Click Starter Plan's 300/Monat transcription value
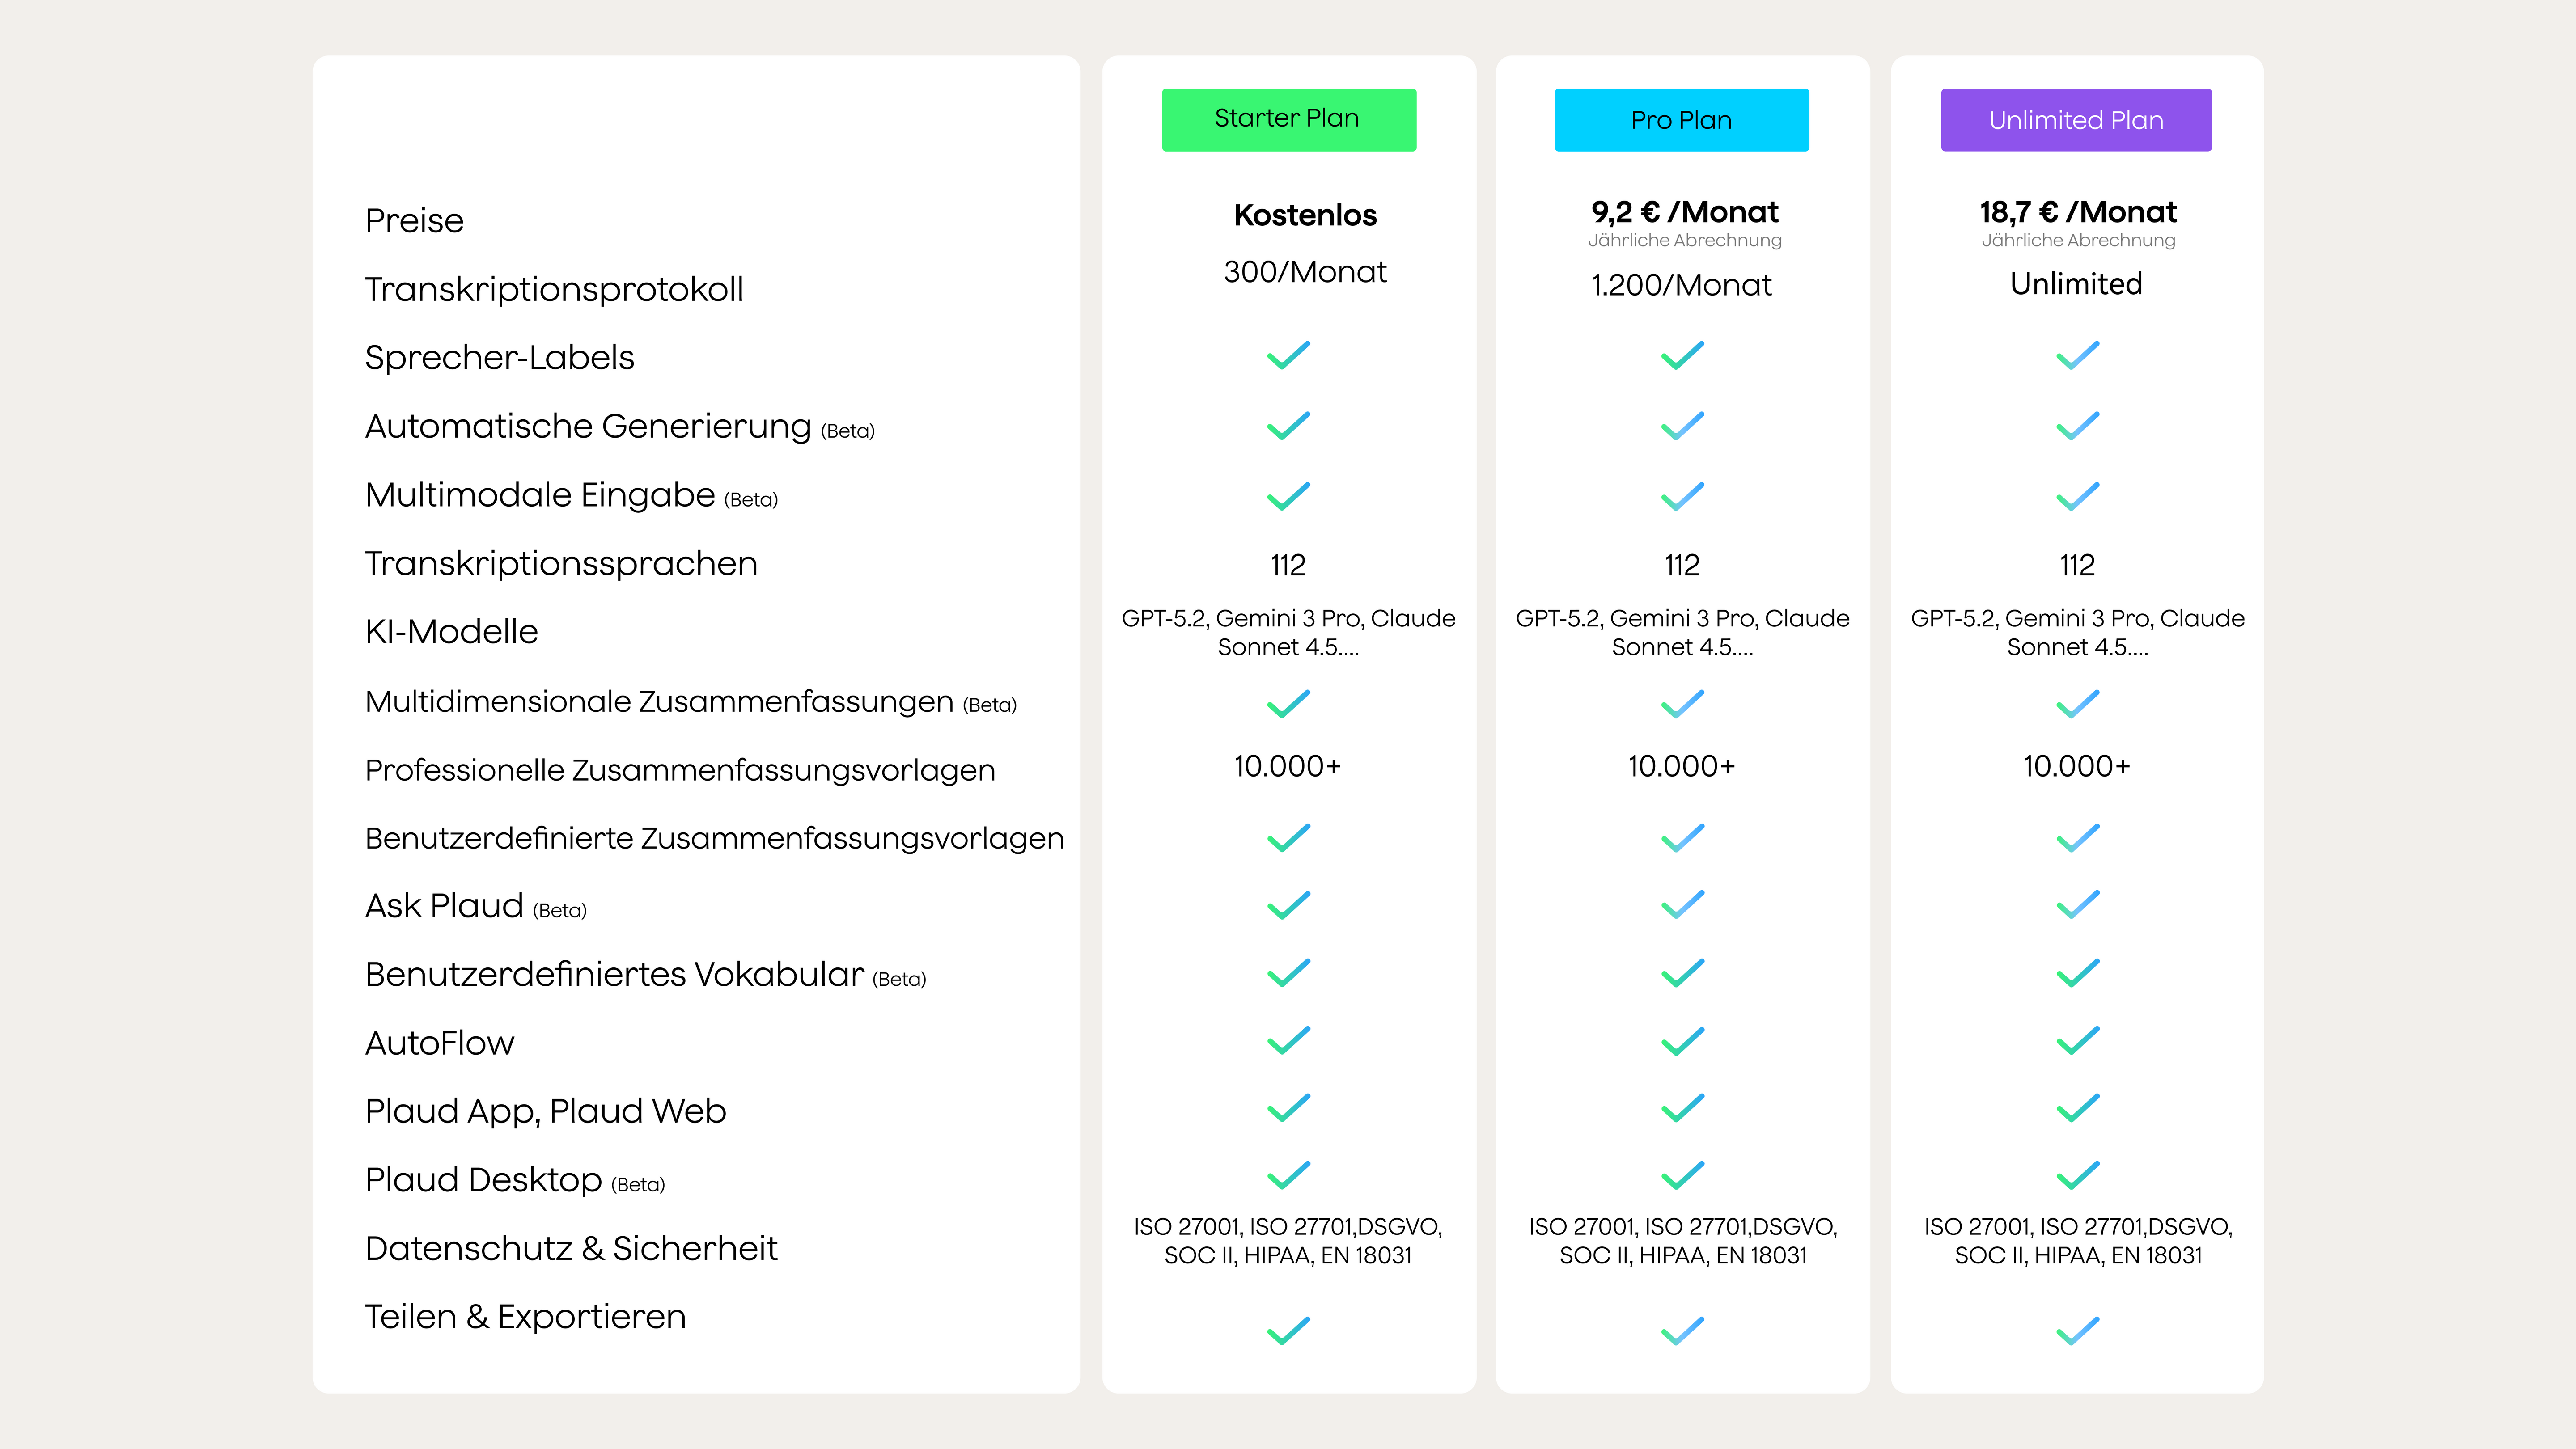 1304,272
